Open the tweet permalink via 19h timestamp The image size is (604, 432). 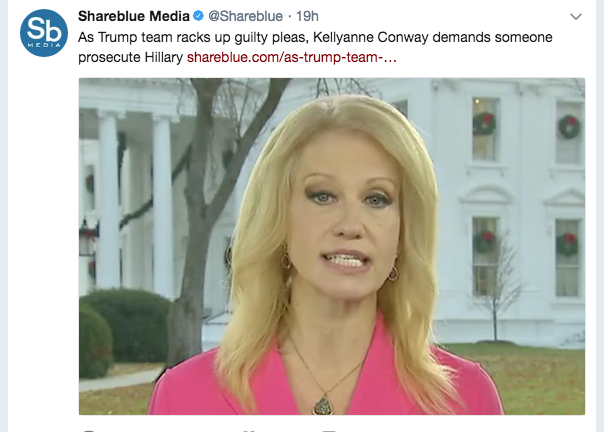click(307, 16)
